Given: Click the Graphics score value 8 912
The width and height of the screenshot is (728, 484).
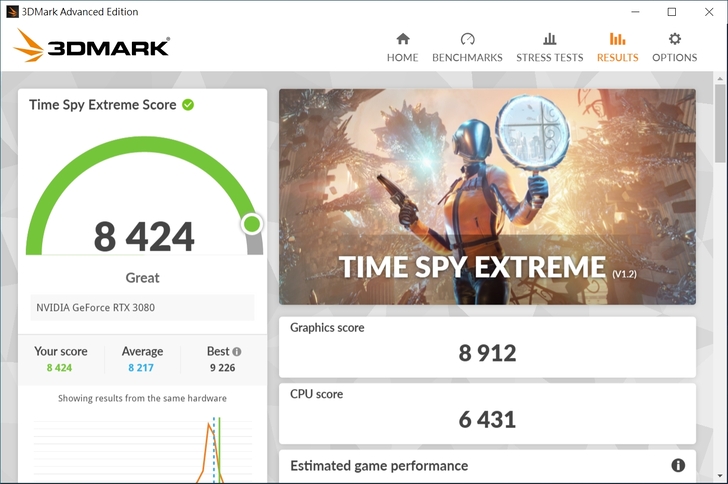Looking at the screenshot, I should [x=487, y=353].
